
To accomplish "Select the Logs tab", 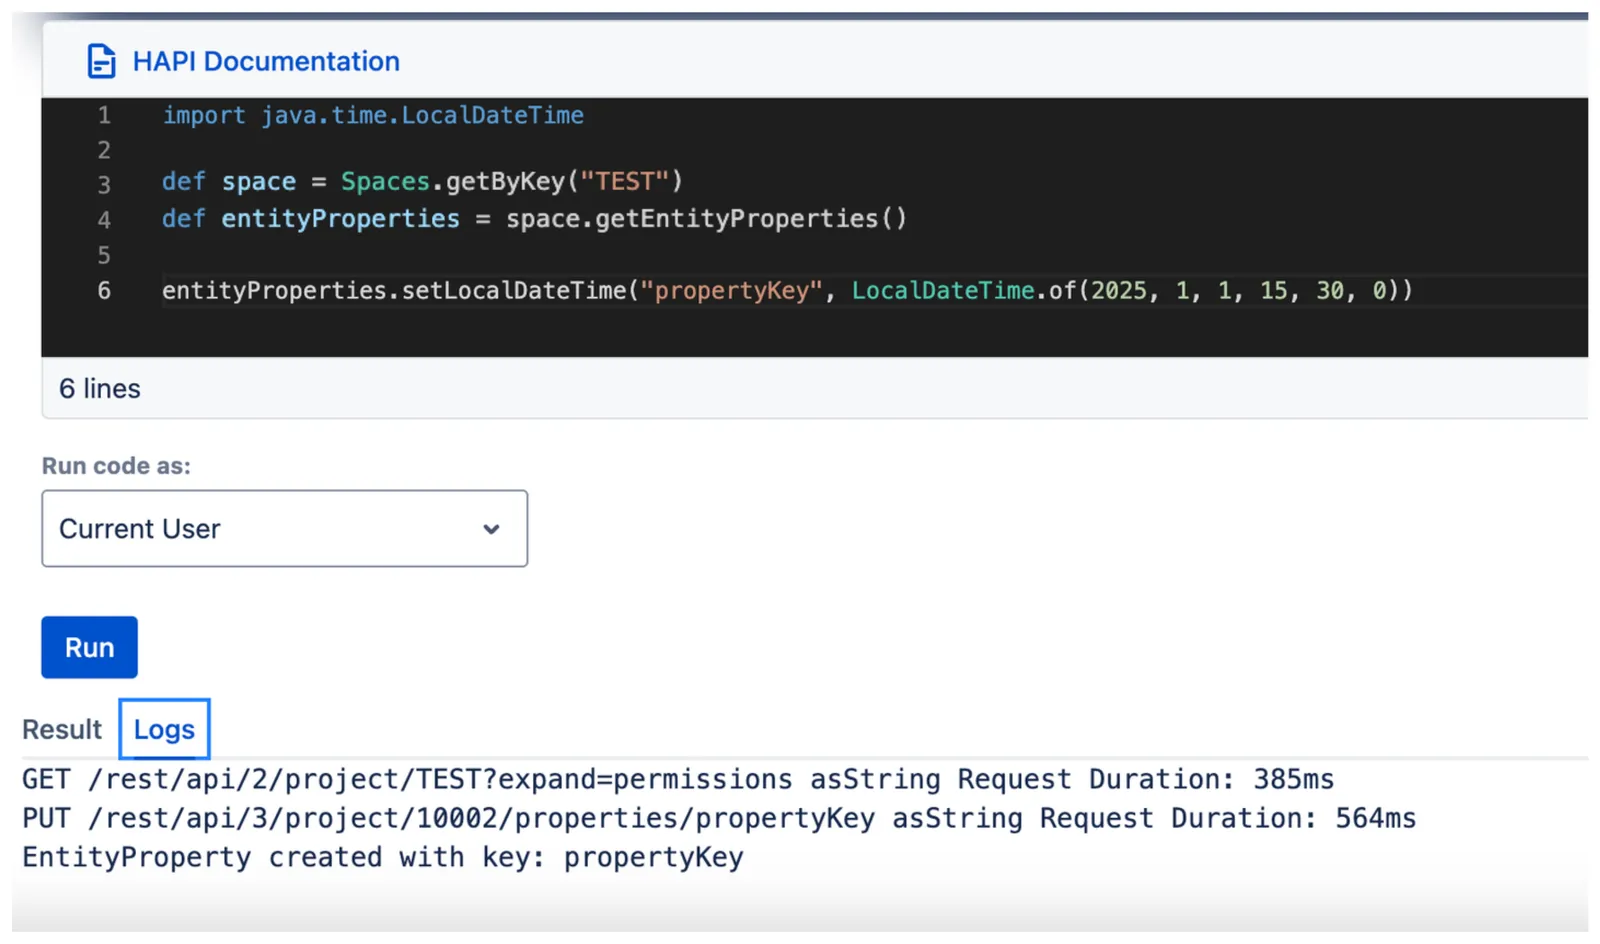I will 164,729.
